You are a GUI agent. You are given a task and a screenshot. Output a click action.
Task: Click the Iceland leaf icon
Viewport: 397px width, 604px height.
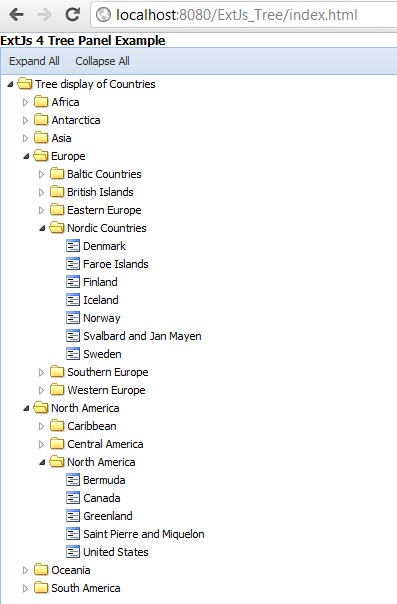(73, 300)
